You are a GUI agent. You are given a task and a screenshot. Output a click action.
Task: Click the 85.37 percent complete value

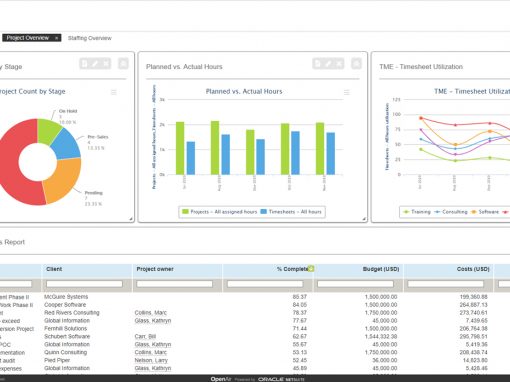299,297
